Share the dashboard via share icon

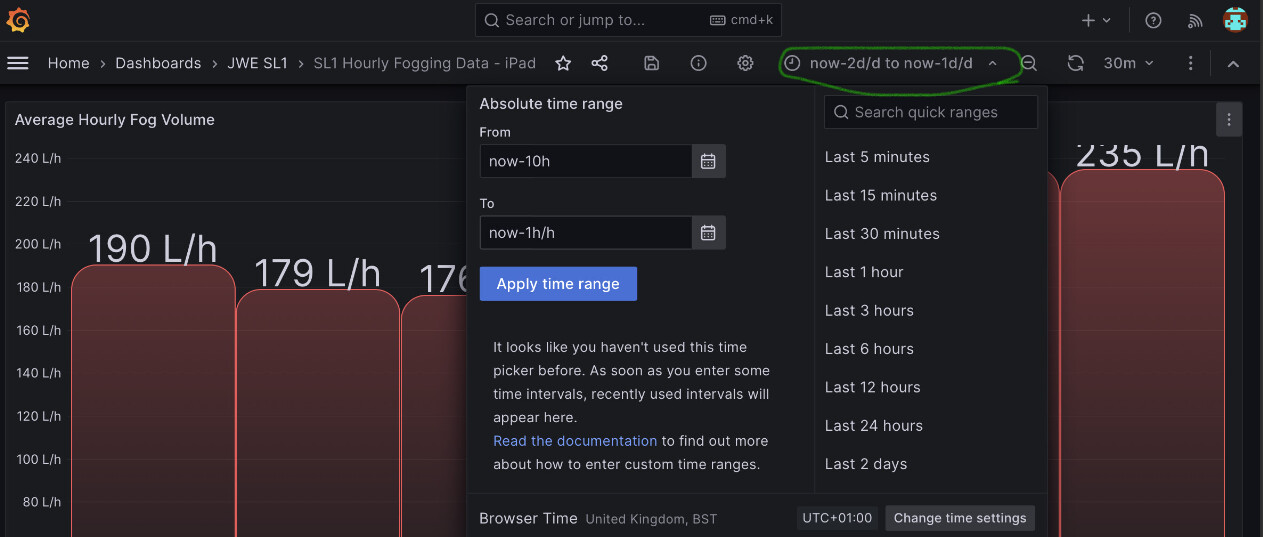click(x=600, y=63)
